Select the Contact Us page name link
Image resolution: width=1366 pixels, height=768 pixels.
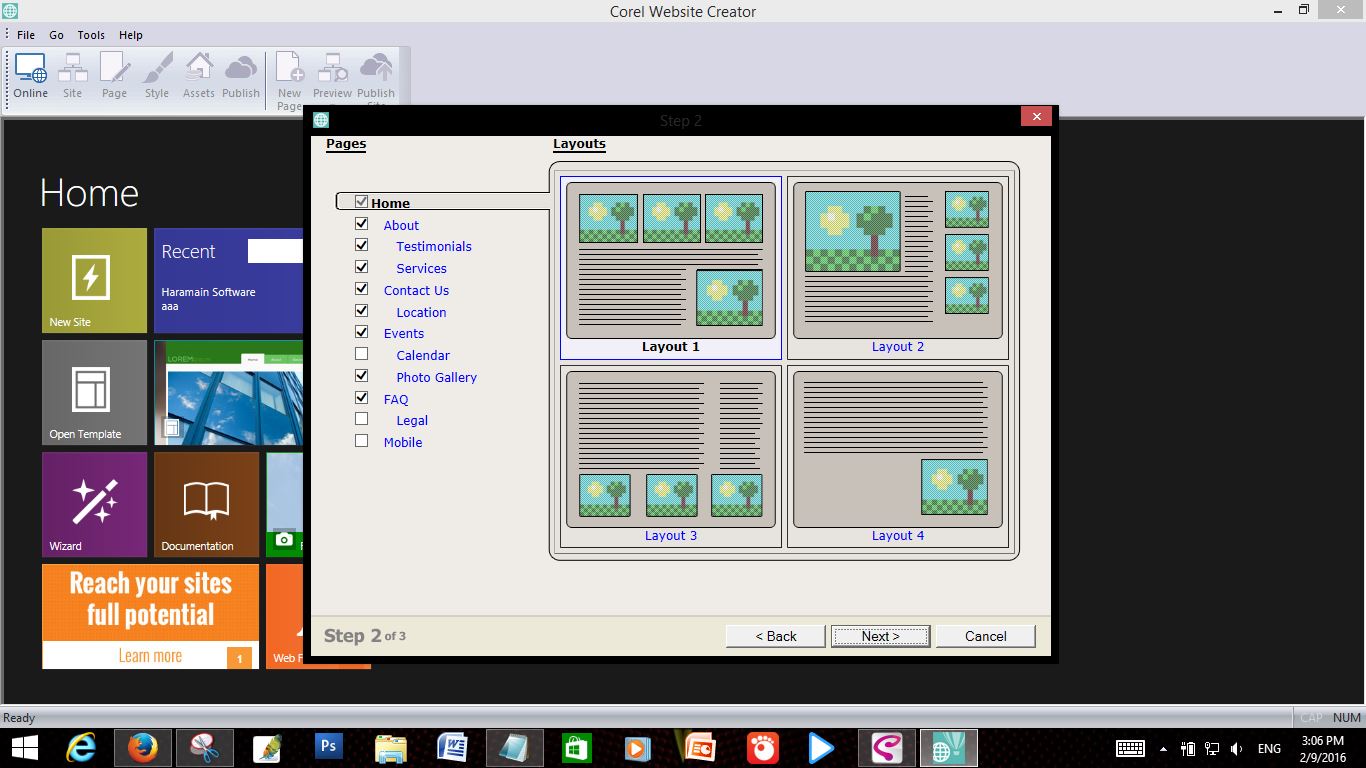[x=416, y=290]
